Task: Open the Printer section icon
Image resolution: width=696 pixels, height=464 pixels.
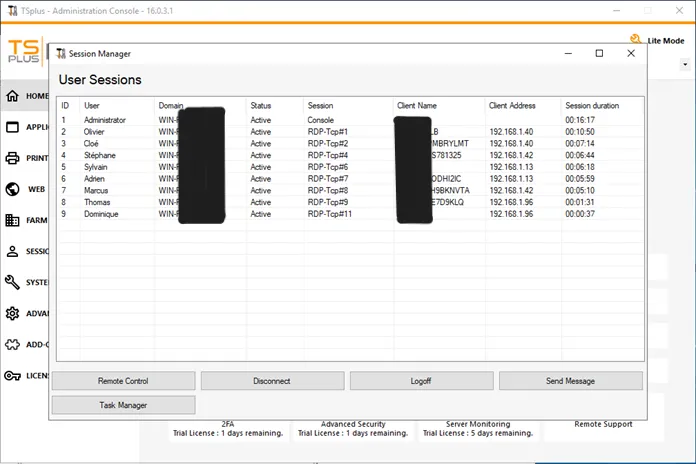Action: click(x=12, y=158)
